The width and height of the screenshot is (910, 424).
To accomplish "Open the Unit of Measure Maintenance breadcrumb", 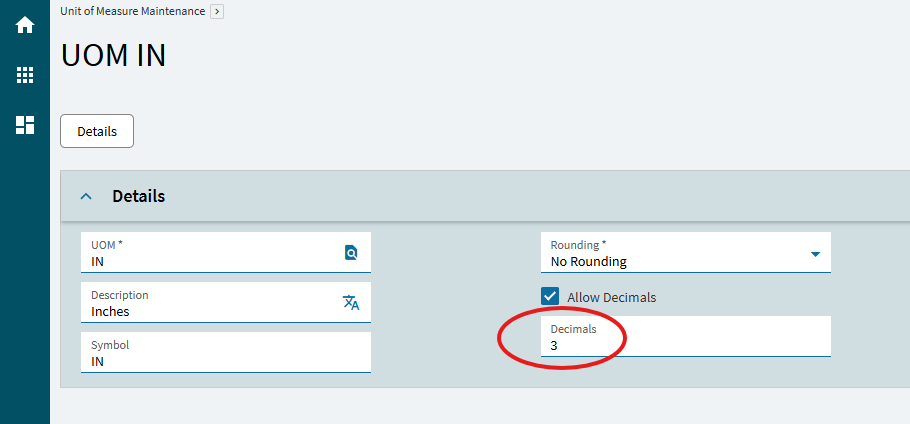I will coord(132,12).
